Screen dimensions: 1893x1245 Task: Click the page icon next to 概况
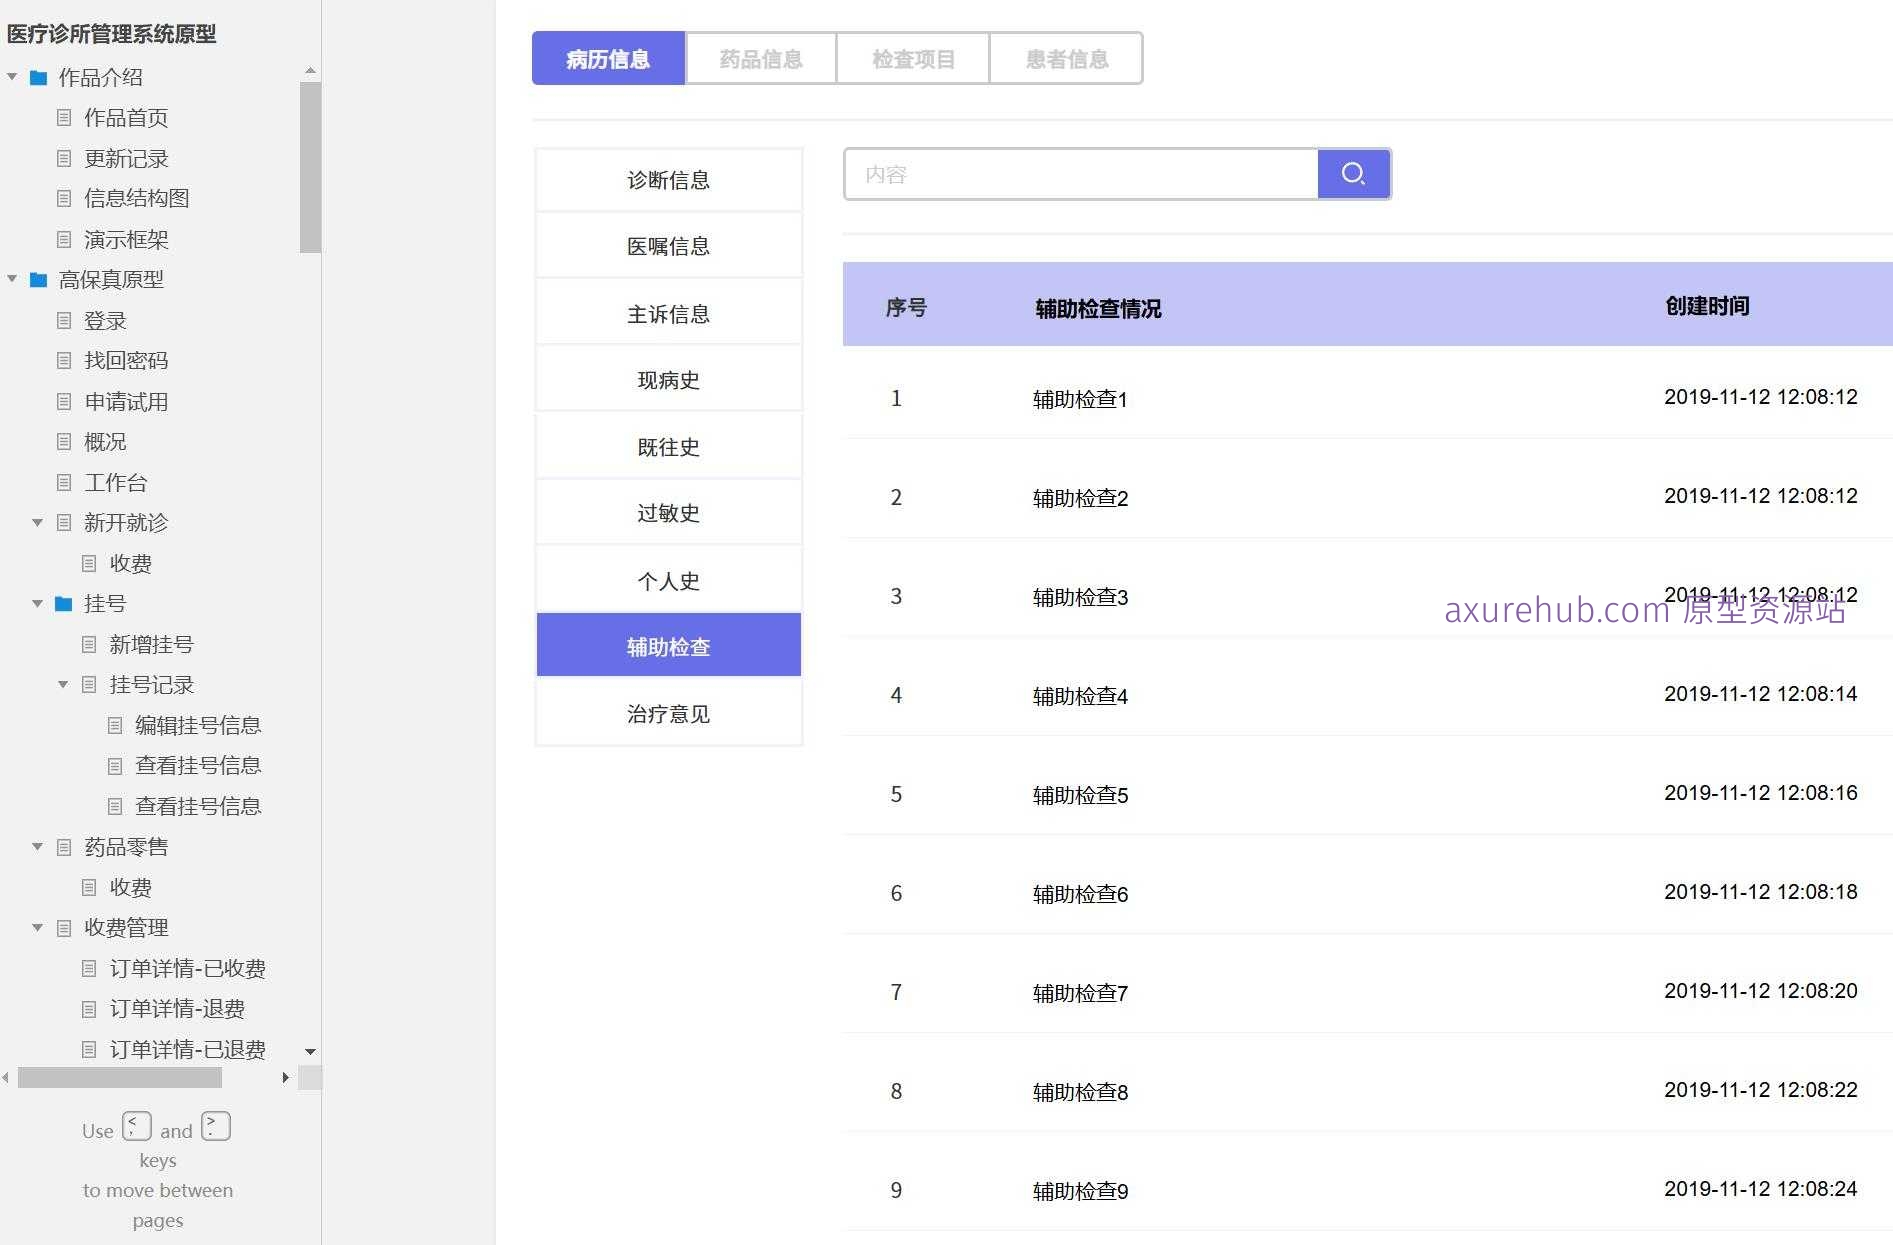(63, 441)
